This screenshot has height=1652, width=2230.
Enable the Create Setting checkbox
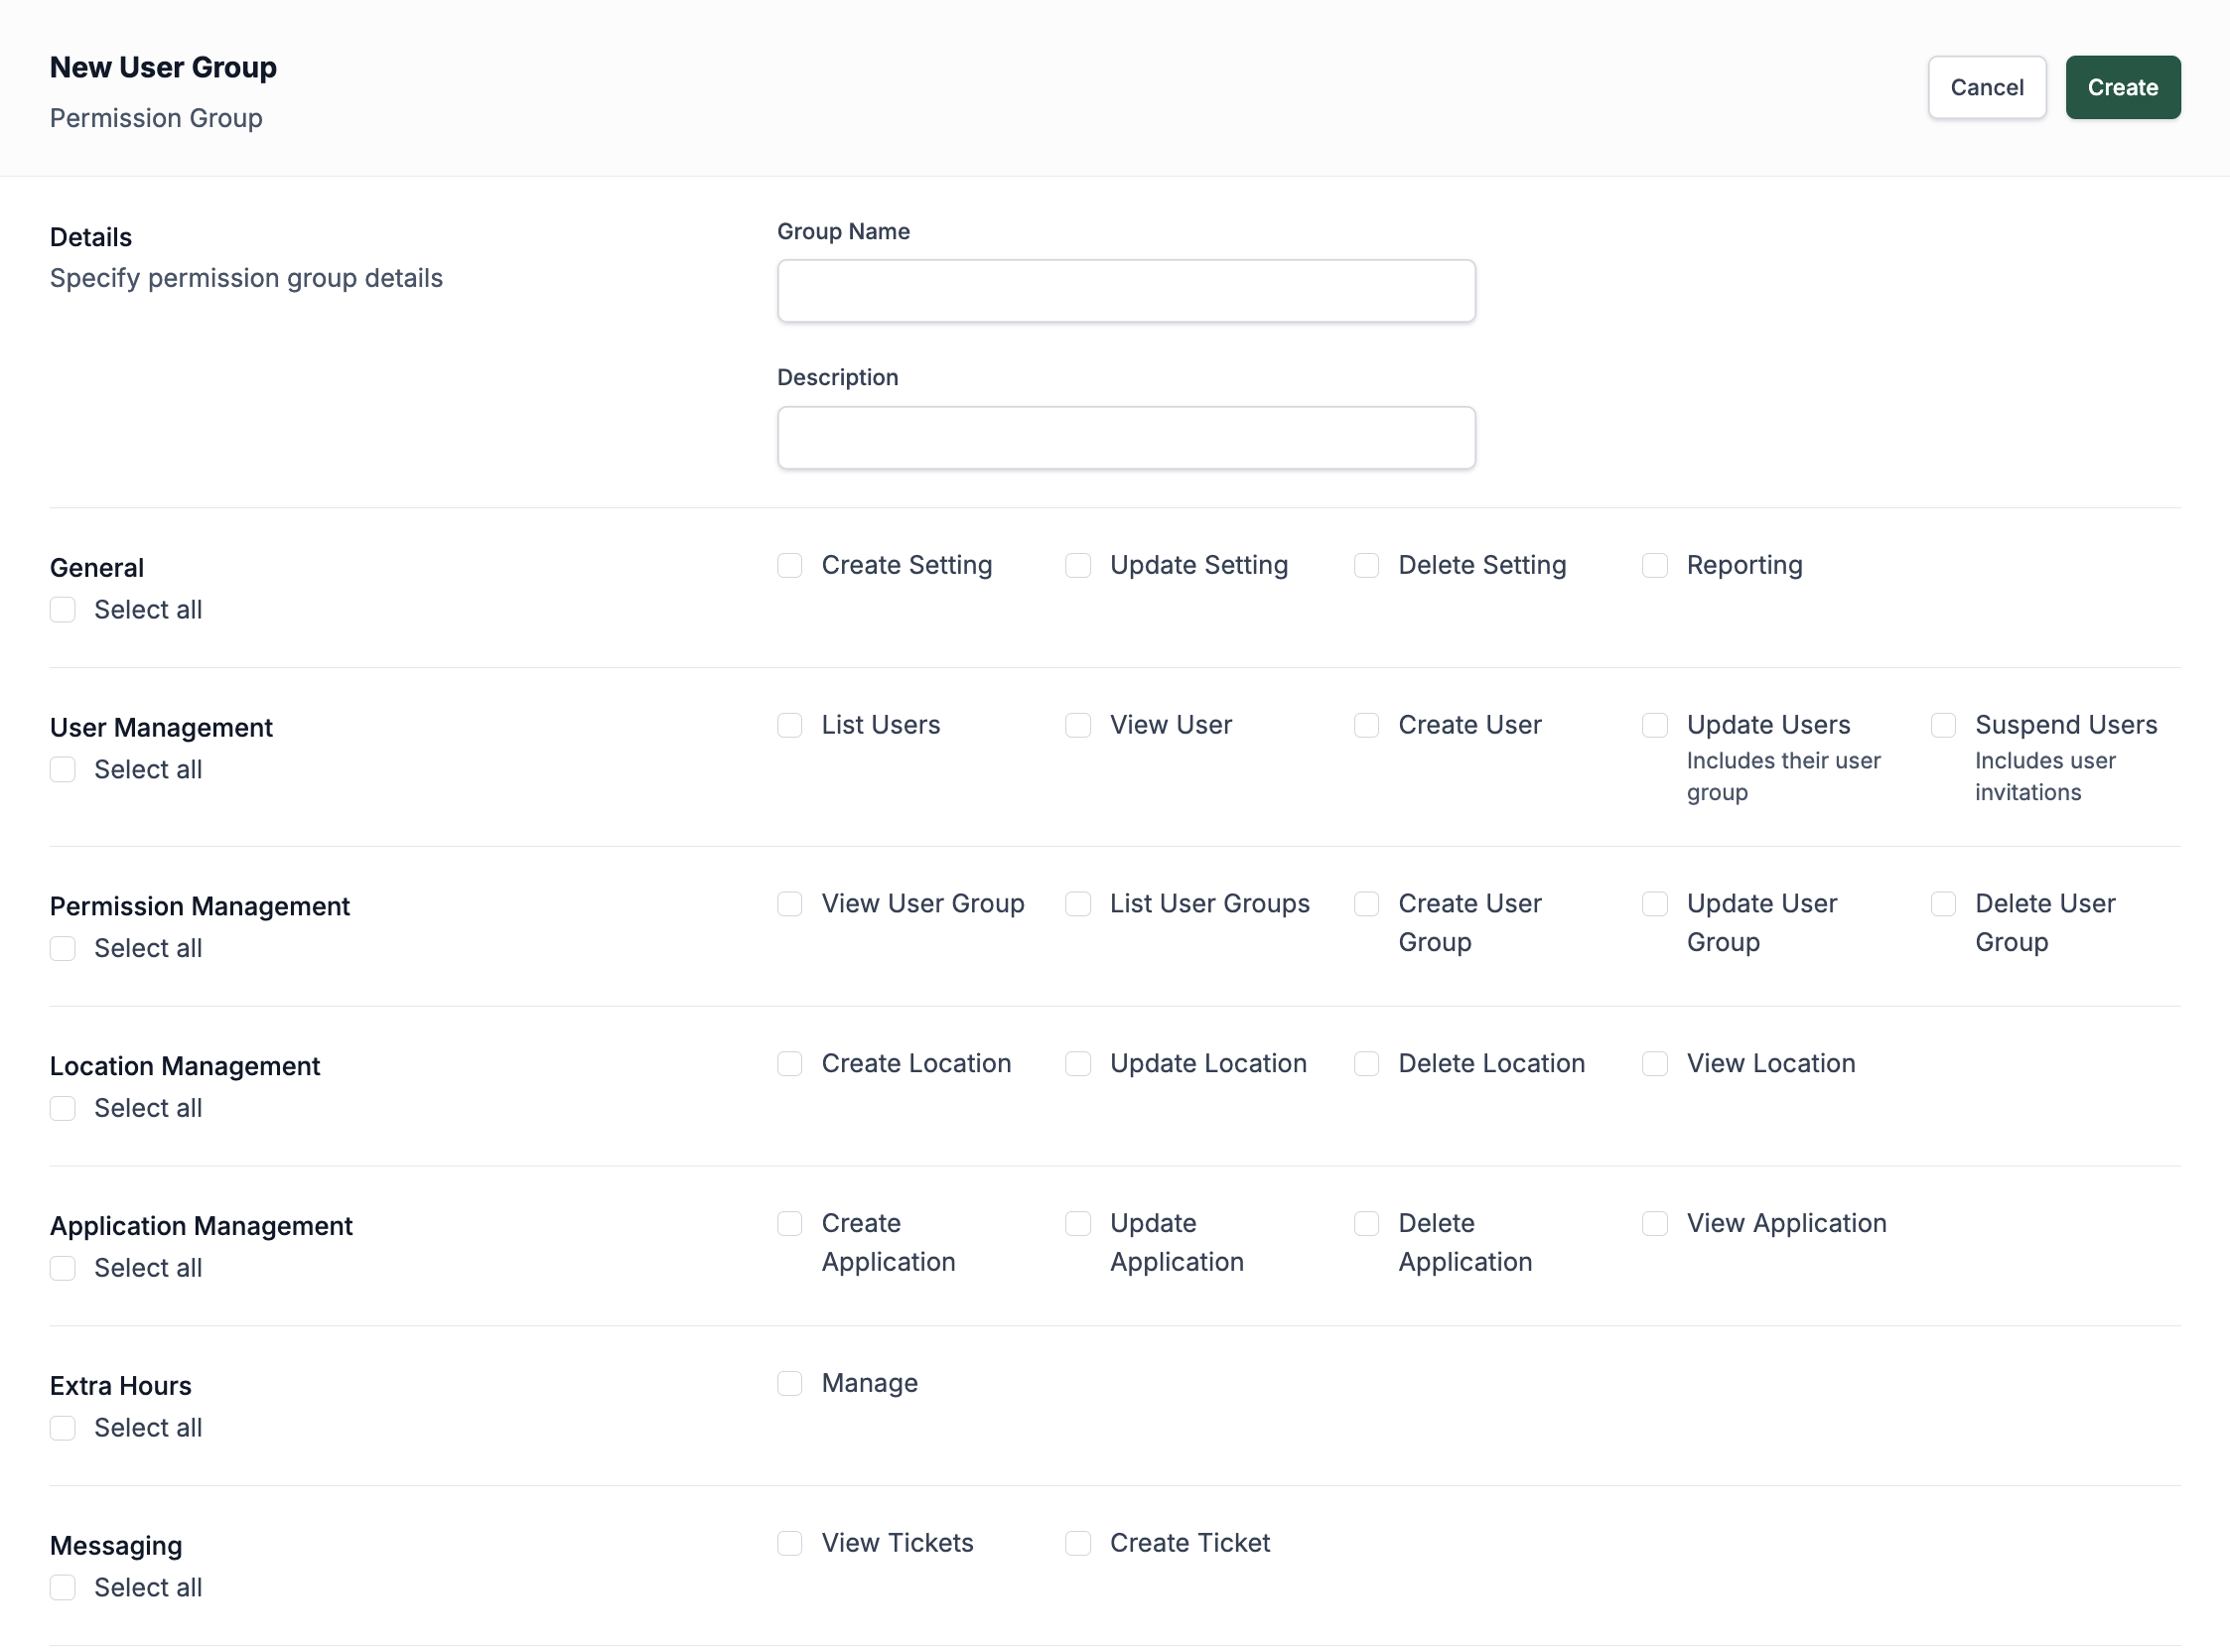coord(790,565)
